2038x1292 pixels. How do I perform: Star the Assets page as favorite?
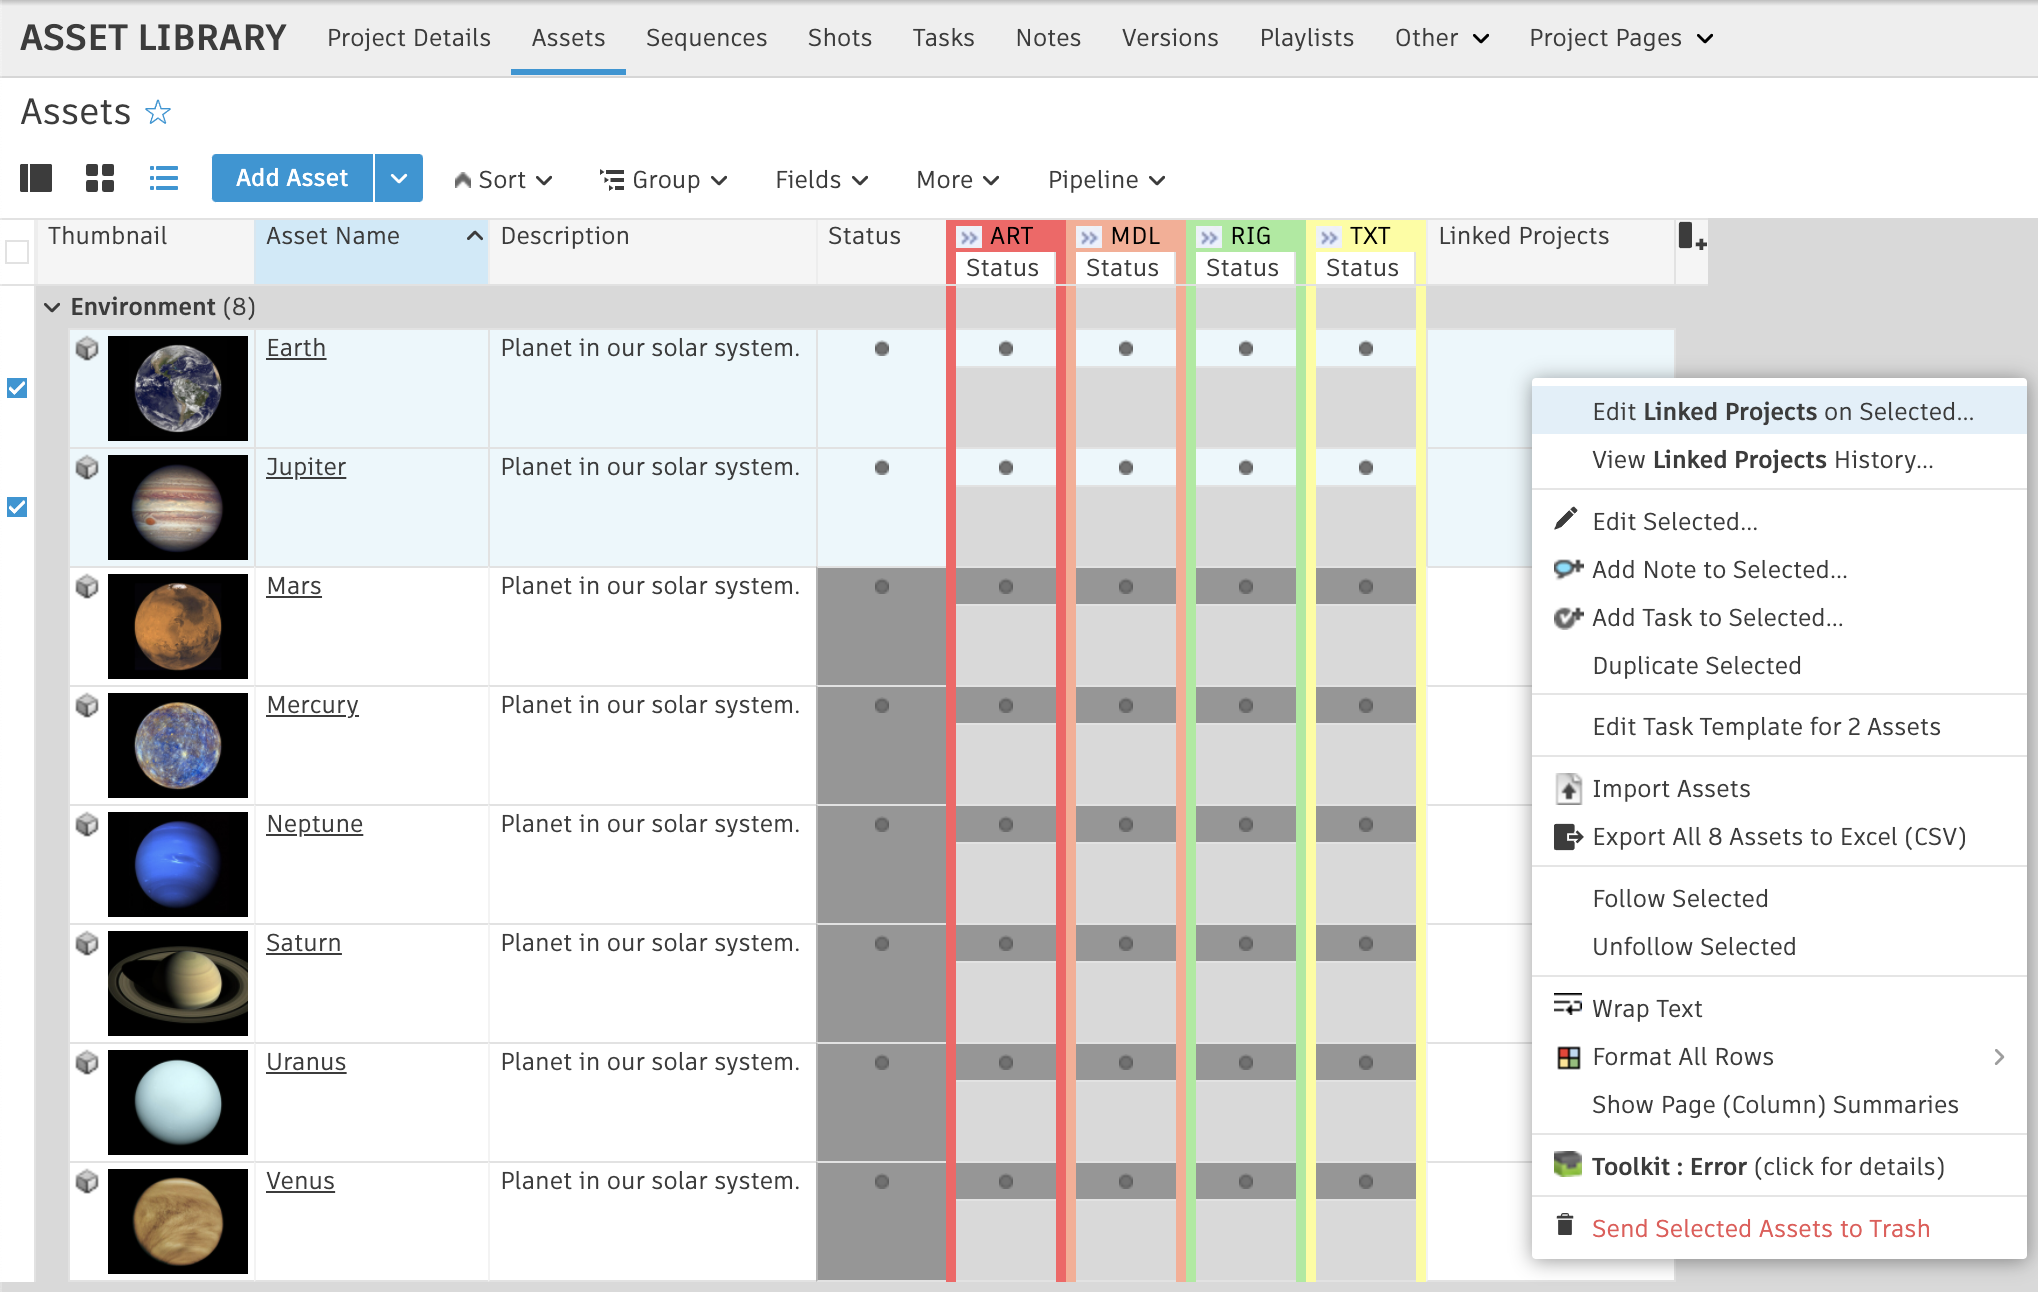[x=158, y=112]
